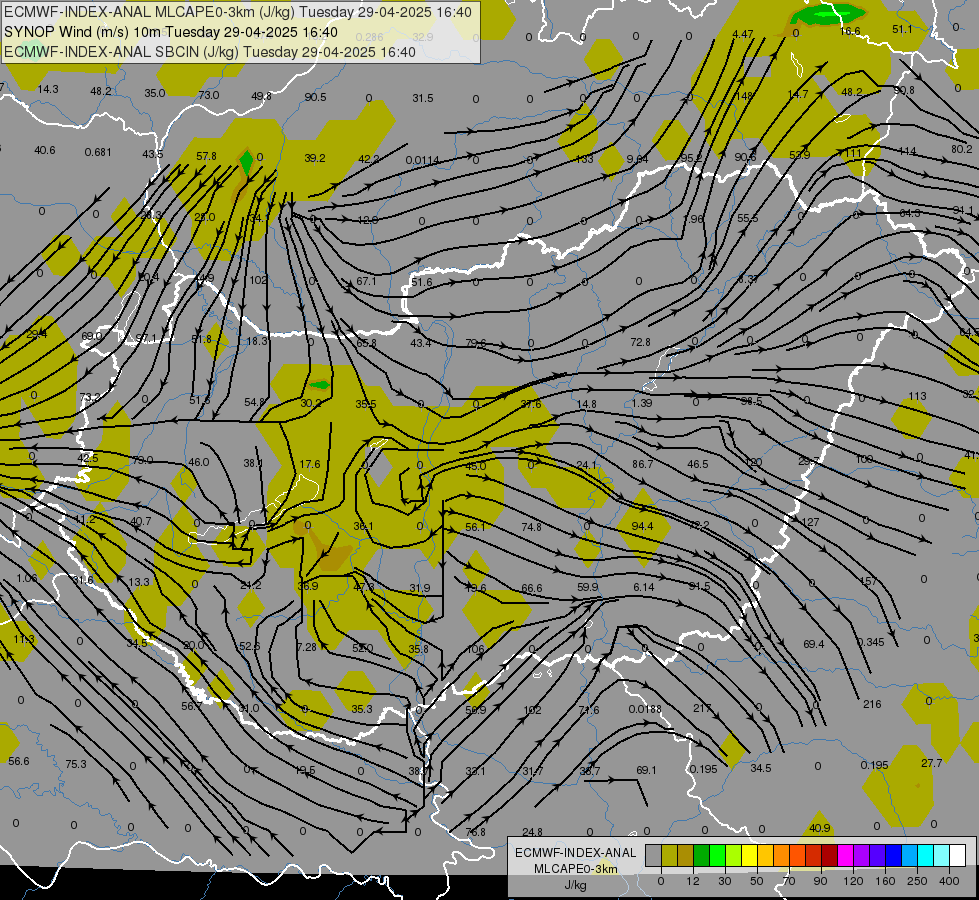Viewport: 979px width, 900px height.
Task: Click legend tick label 70
Action: (789, 881)
